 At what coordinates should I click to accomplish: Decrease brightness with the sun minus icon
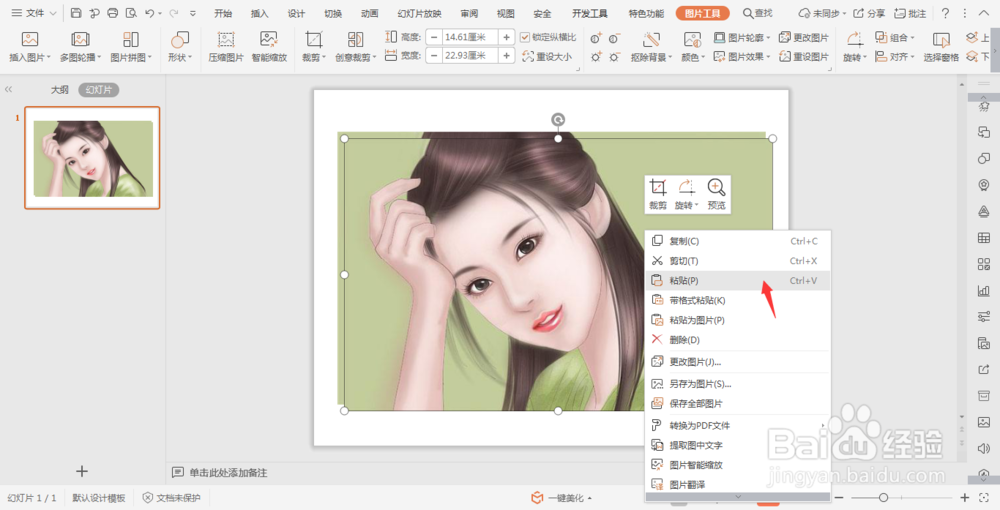(x=614, y=57)
